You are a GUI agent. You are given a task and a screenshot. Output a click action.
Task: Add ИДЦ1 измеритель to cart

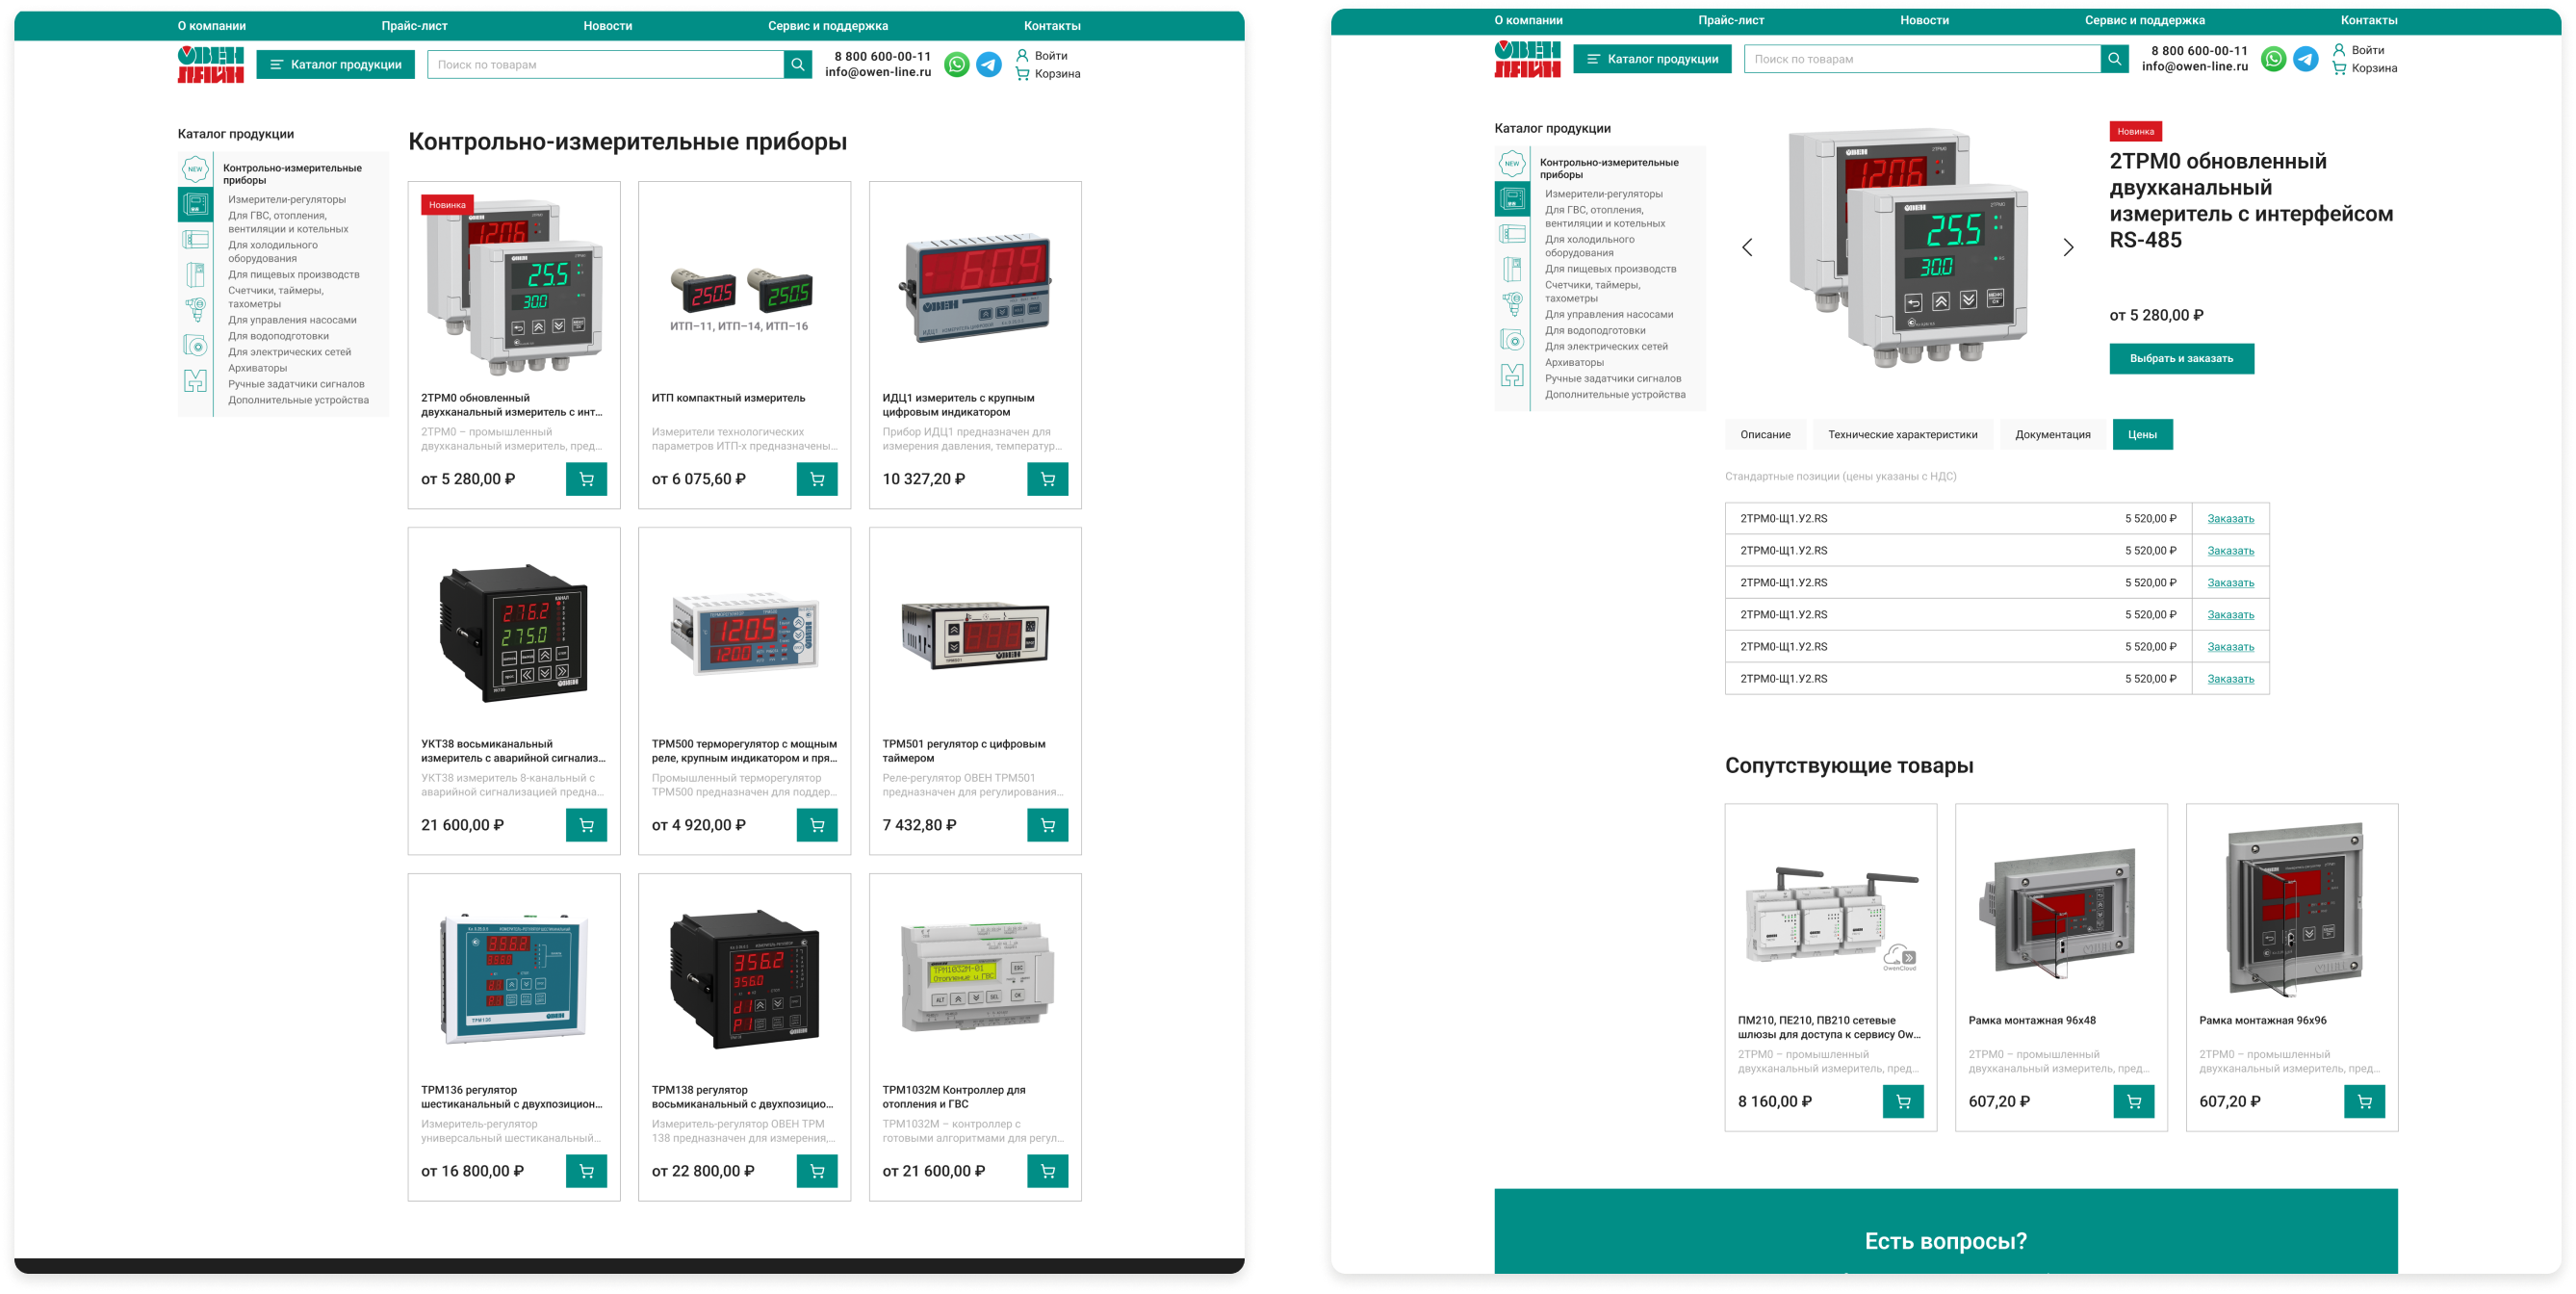tap(1047, 479)
